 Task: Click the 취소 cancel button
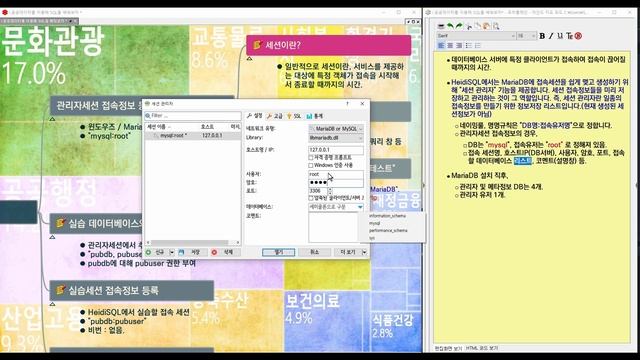point(314,253)
